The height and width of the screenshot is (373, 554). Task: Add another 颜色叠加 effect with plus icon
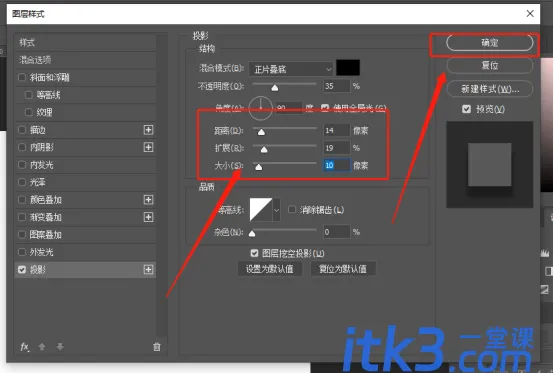tap(148, 200)
